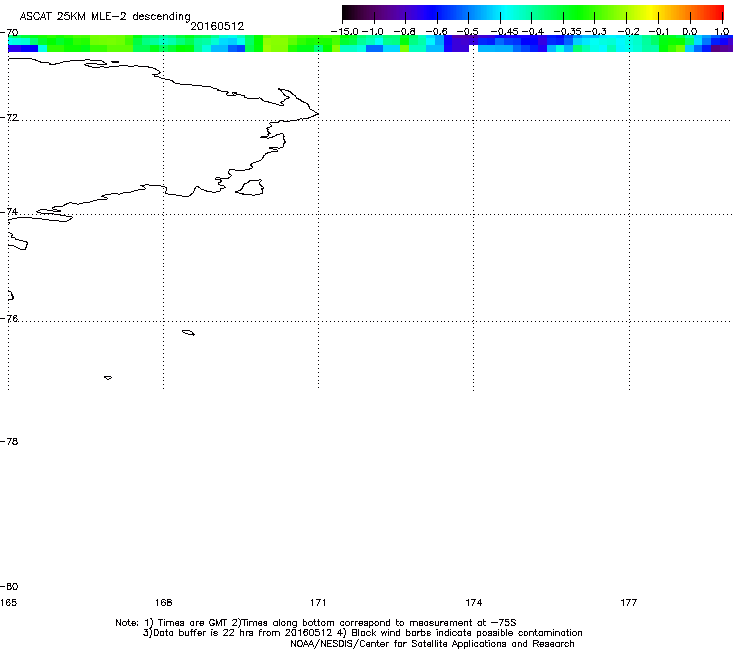Click the red end of the color bar
Viewport: 740px width, 650px height.
(x=717, y=12)
